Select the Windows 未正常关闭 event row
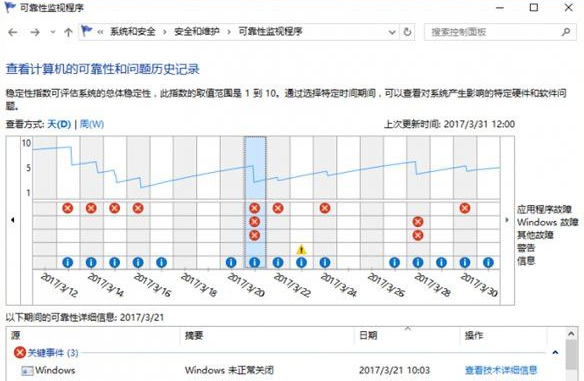Image resolution: width=584 pixels, height=381 pixels. coord(285,370)
